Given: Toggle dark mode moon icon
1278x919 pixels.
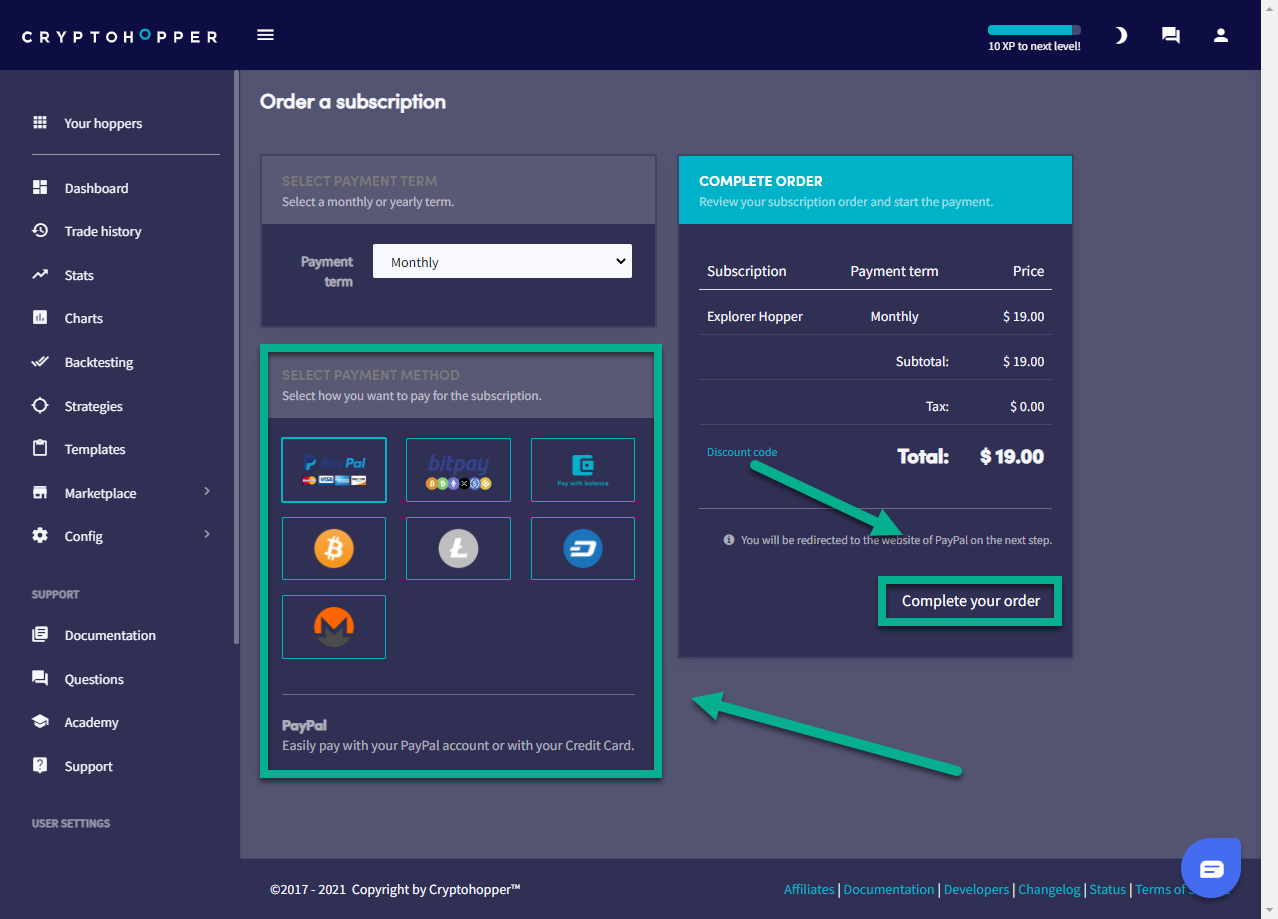Looking at the screenshot, I should [x=1121, y=35].
